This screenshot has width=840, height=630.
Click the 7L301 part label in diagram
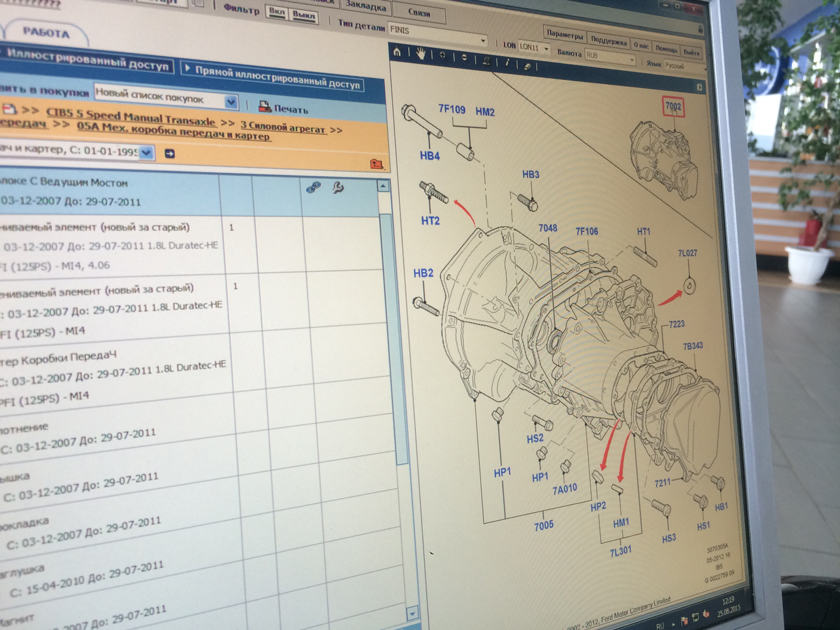[620, 551]
